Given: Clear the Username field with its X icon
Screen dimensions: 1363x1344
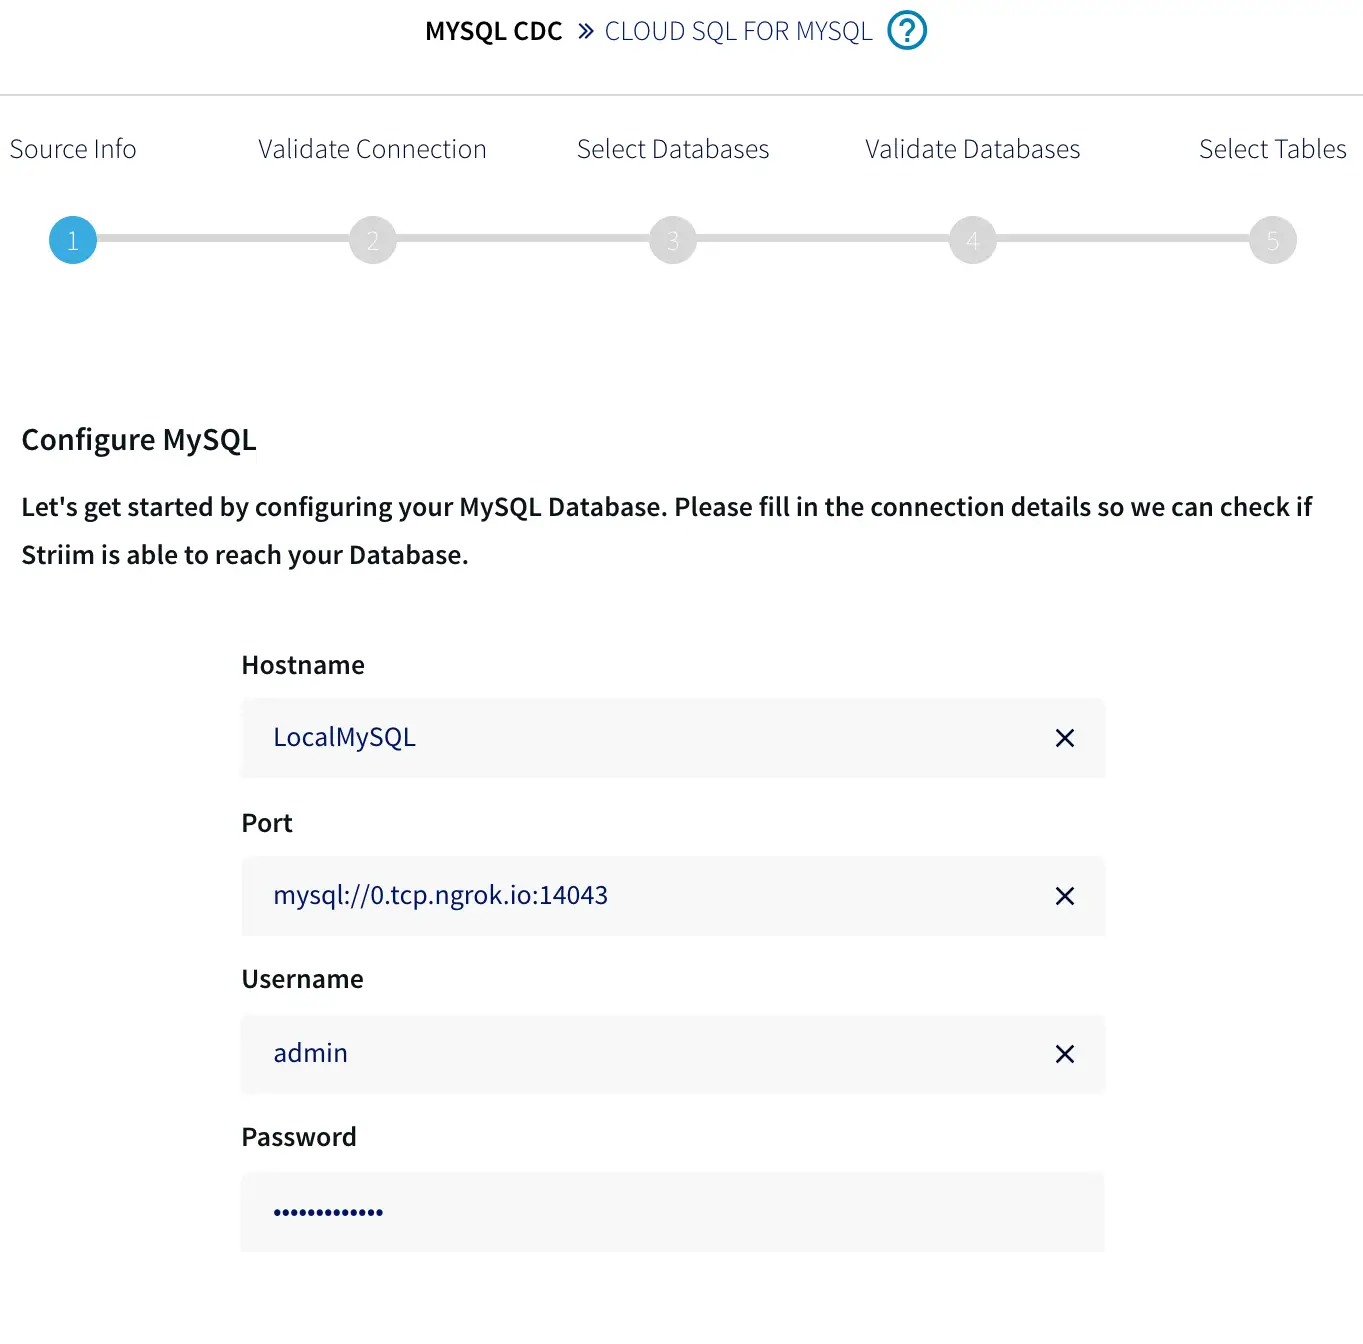Looking at the screenshot, I should [x=1065, y=1054].
